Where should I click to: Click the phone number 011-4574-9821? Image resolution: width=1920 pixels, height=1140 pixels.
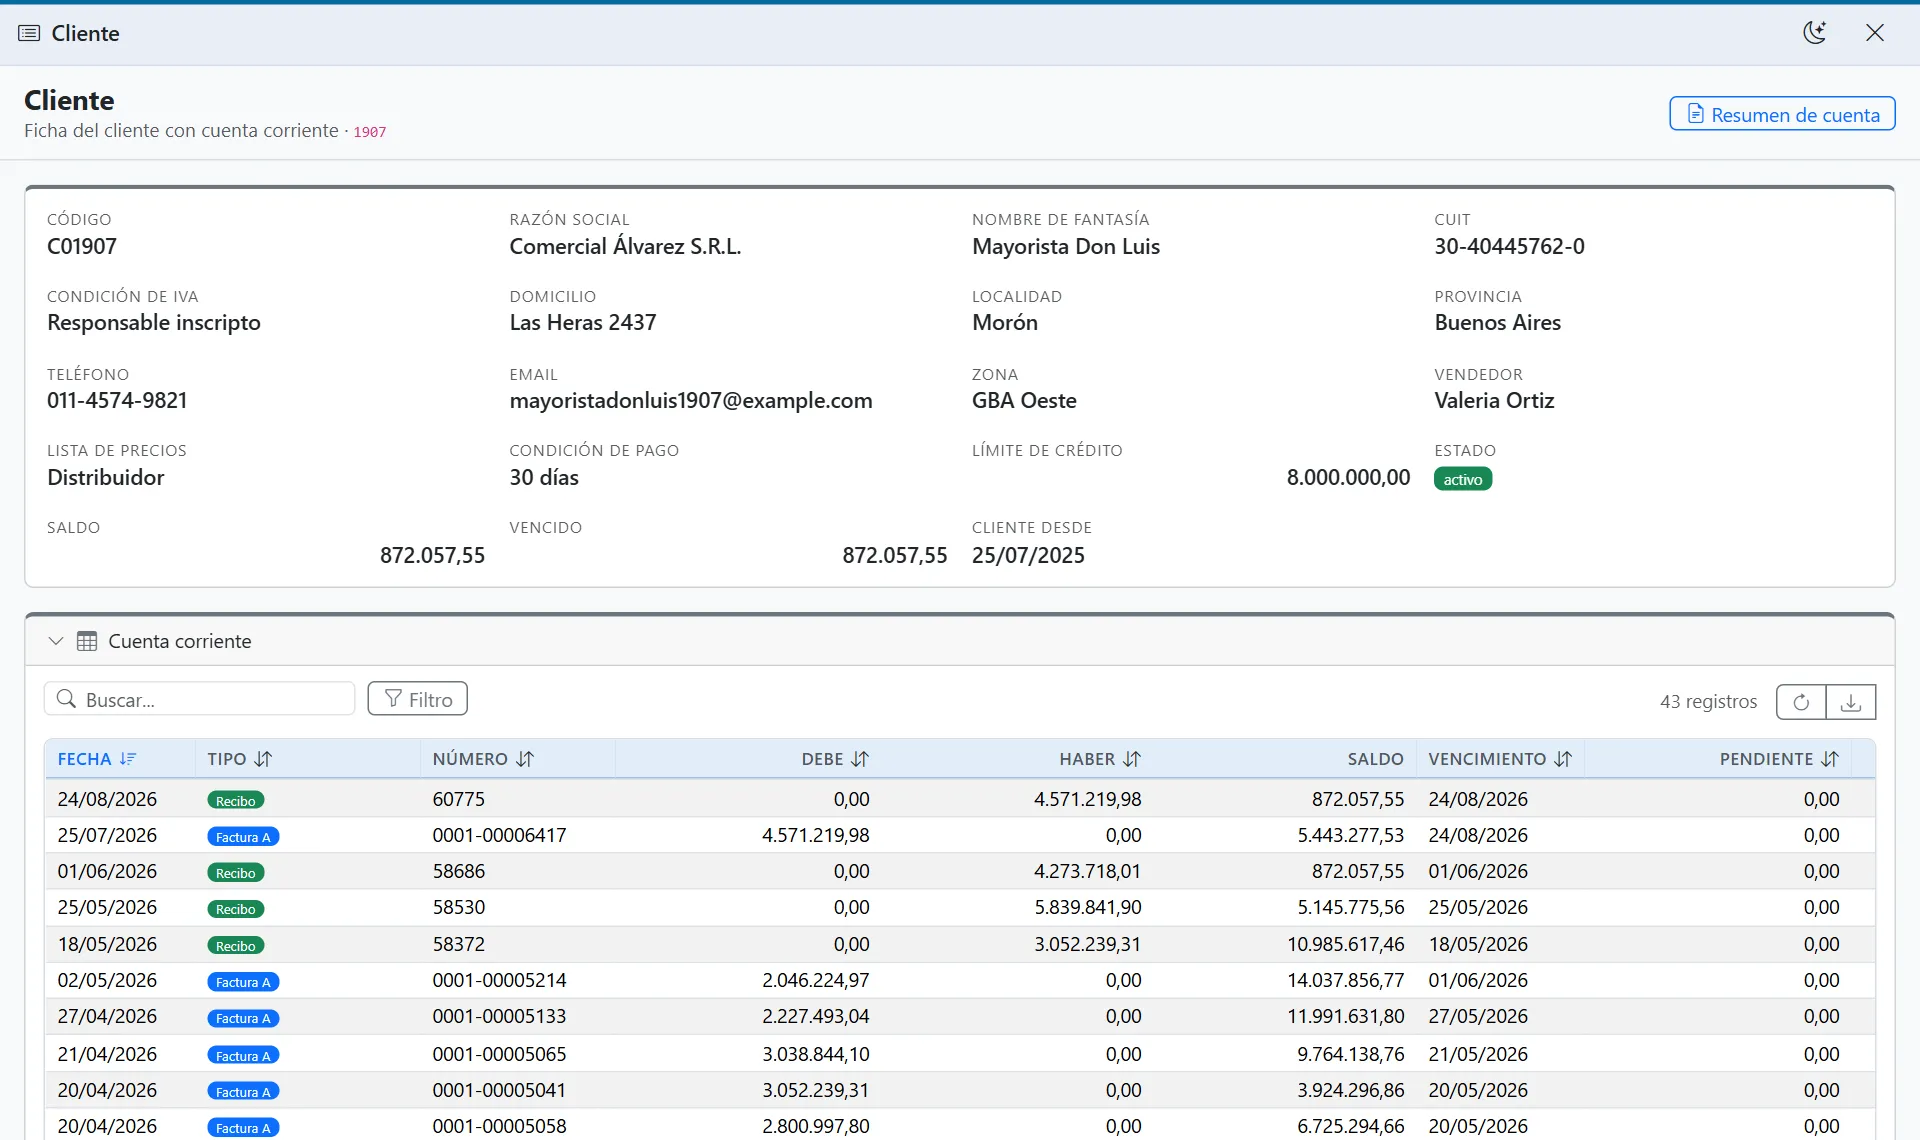click(x=117, y=400)
